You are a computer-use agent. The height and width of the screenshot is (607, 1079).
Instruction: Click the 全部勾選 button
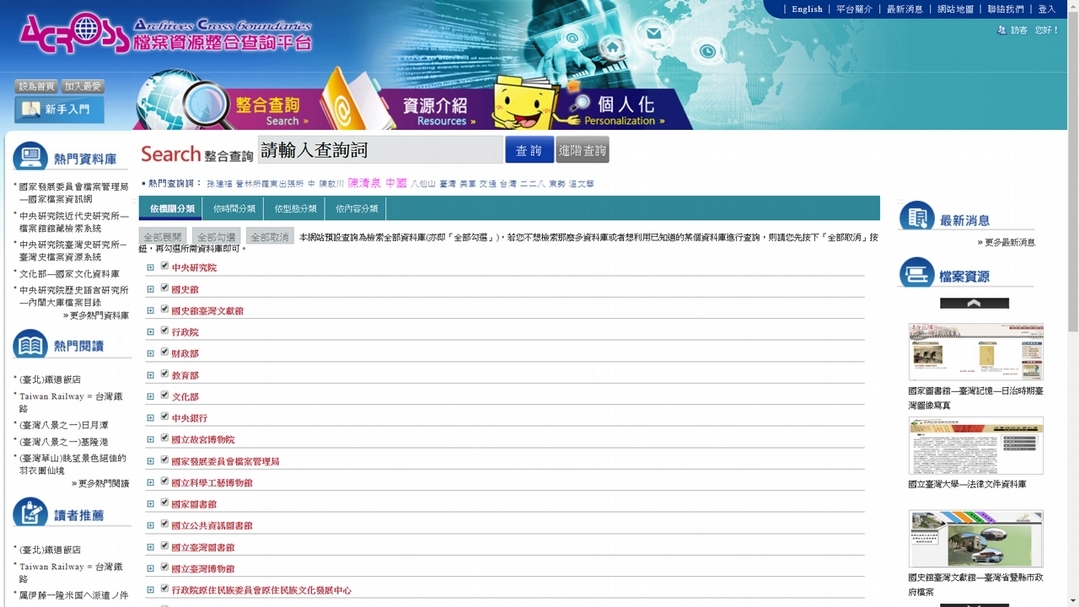click(x=216, y=236)
